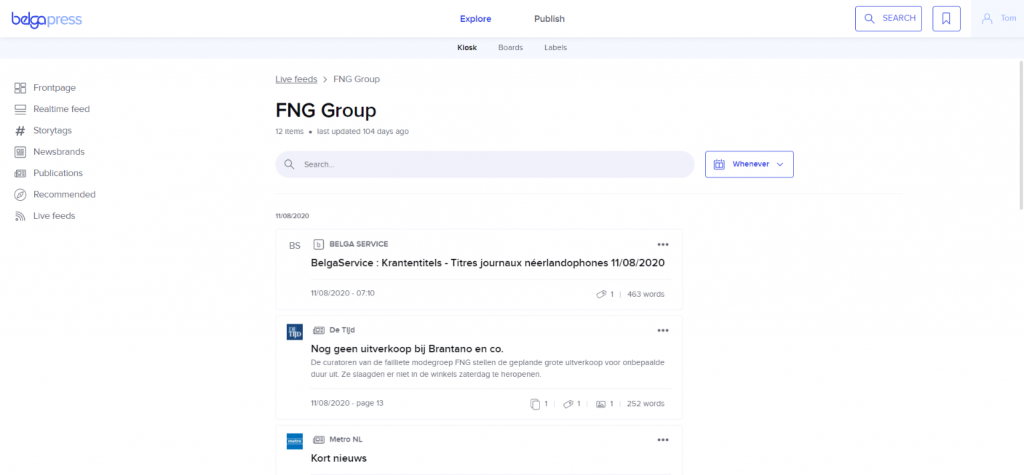
Task: Click the BS initials badge
Action: pos(295,246)
